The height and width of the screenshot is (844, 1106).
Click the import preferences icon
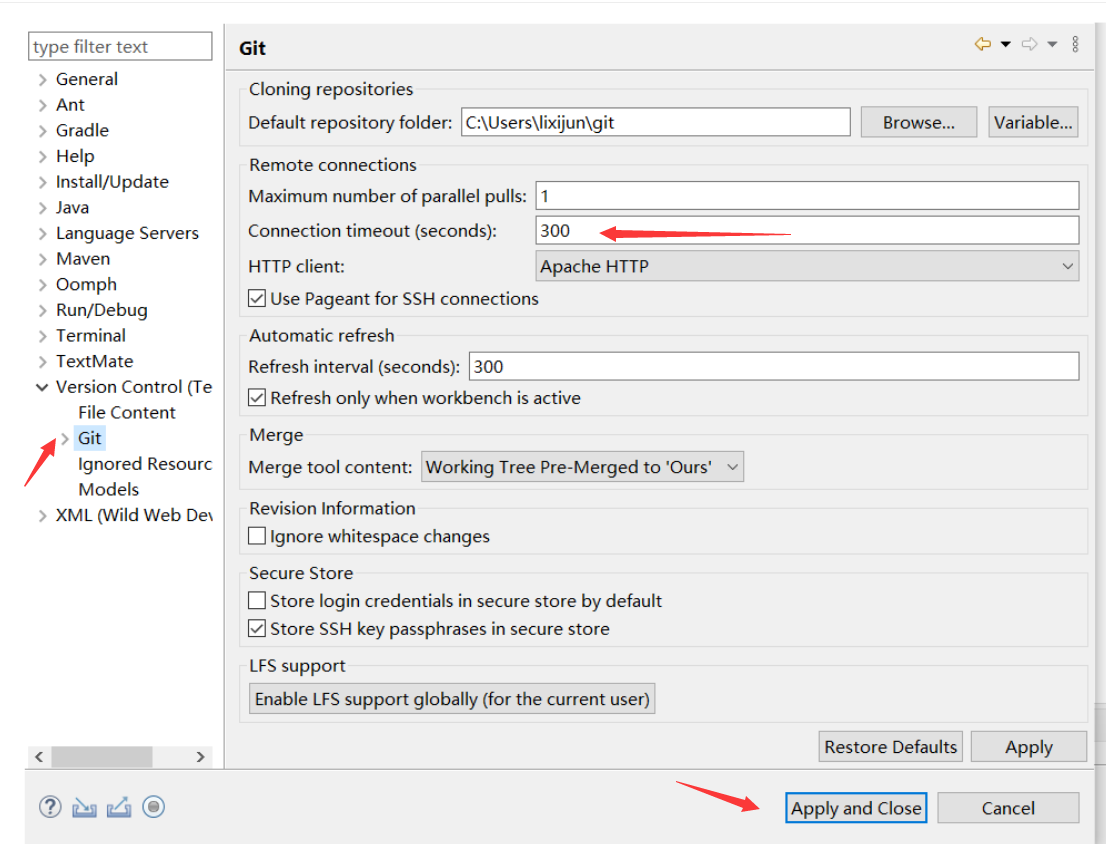[x=84, y=807]
